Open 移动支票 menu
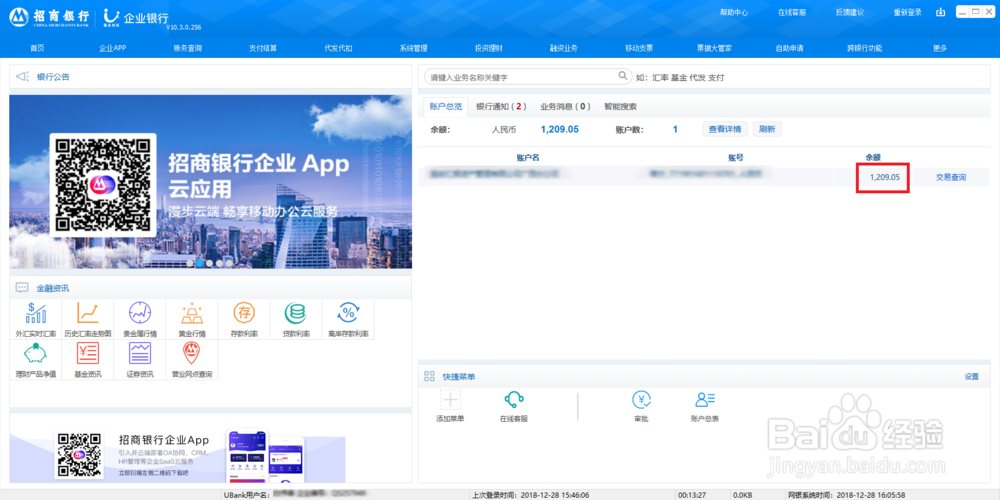1000x500 pixels. [639, 48]
